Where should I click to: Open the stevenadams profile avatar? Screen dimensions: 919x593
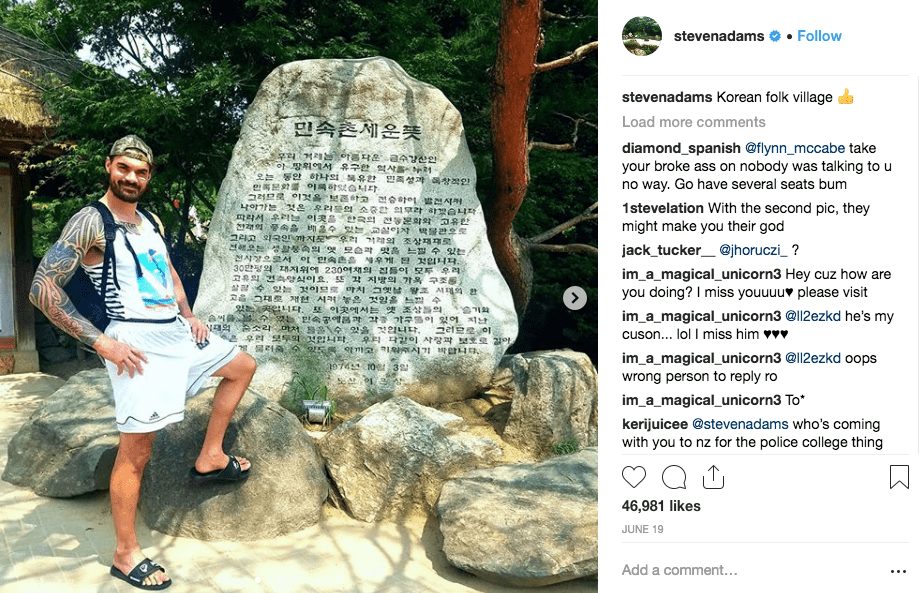coord(642,36)
